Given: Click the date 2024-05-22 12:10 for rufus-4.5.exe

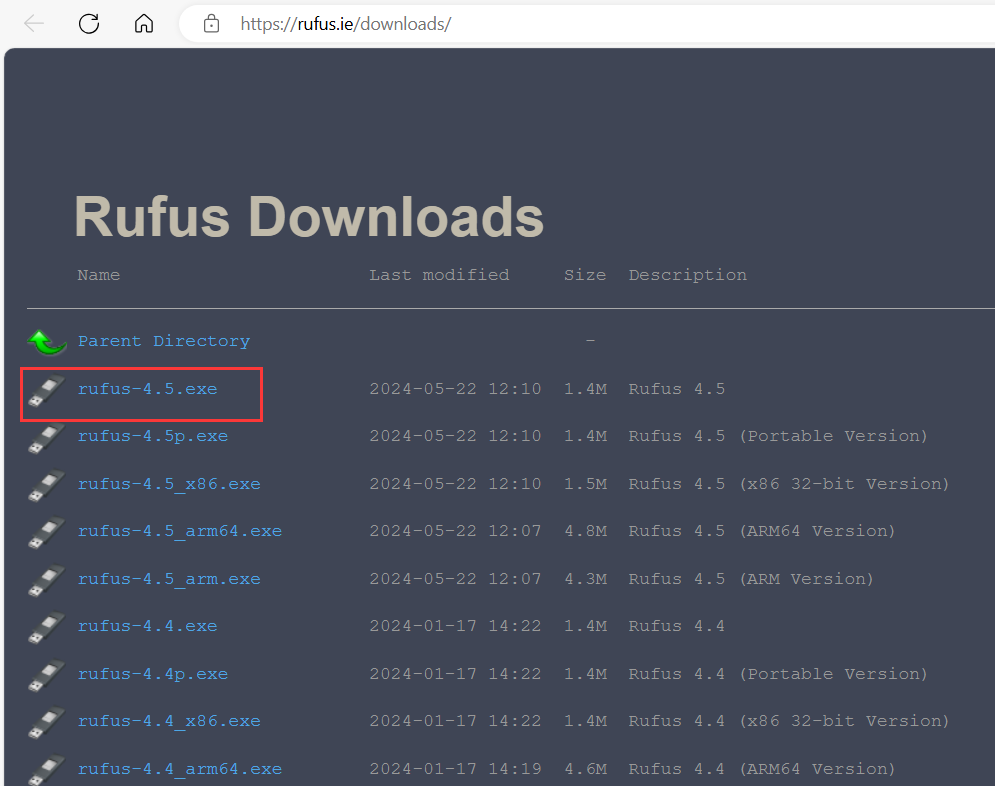Looking at the screenshot, I should [x=455, y=389].
